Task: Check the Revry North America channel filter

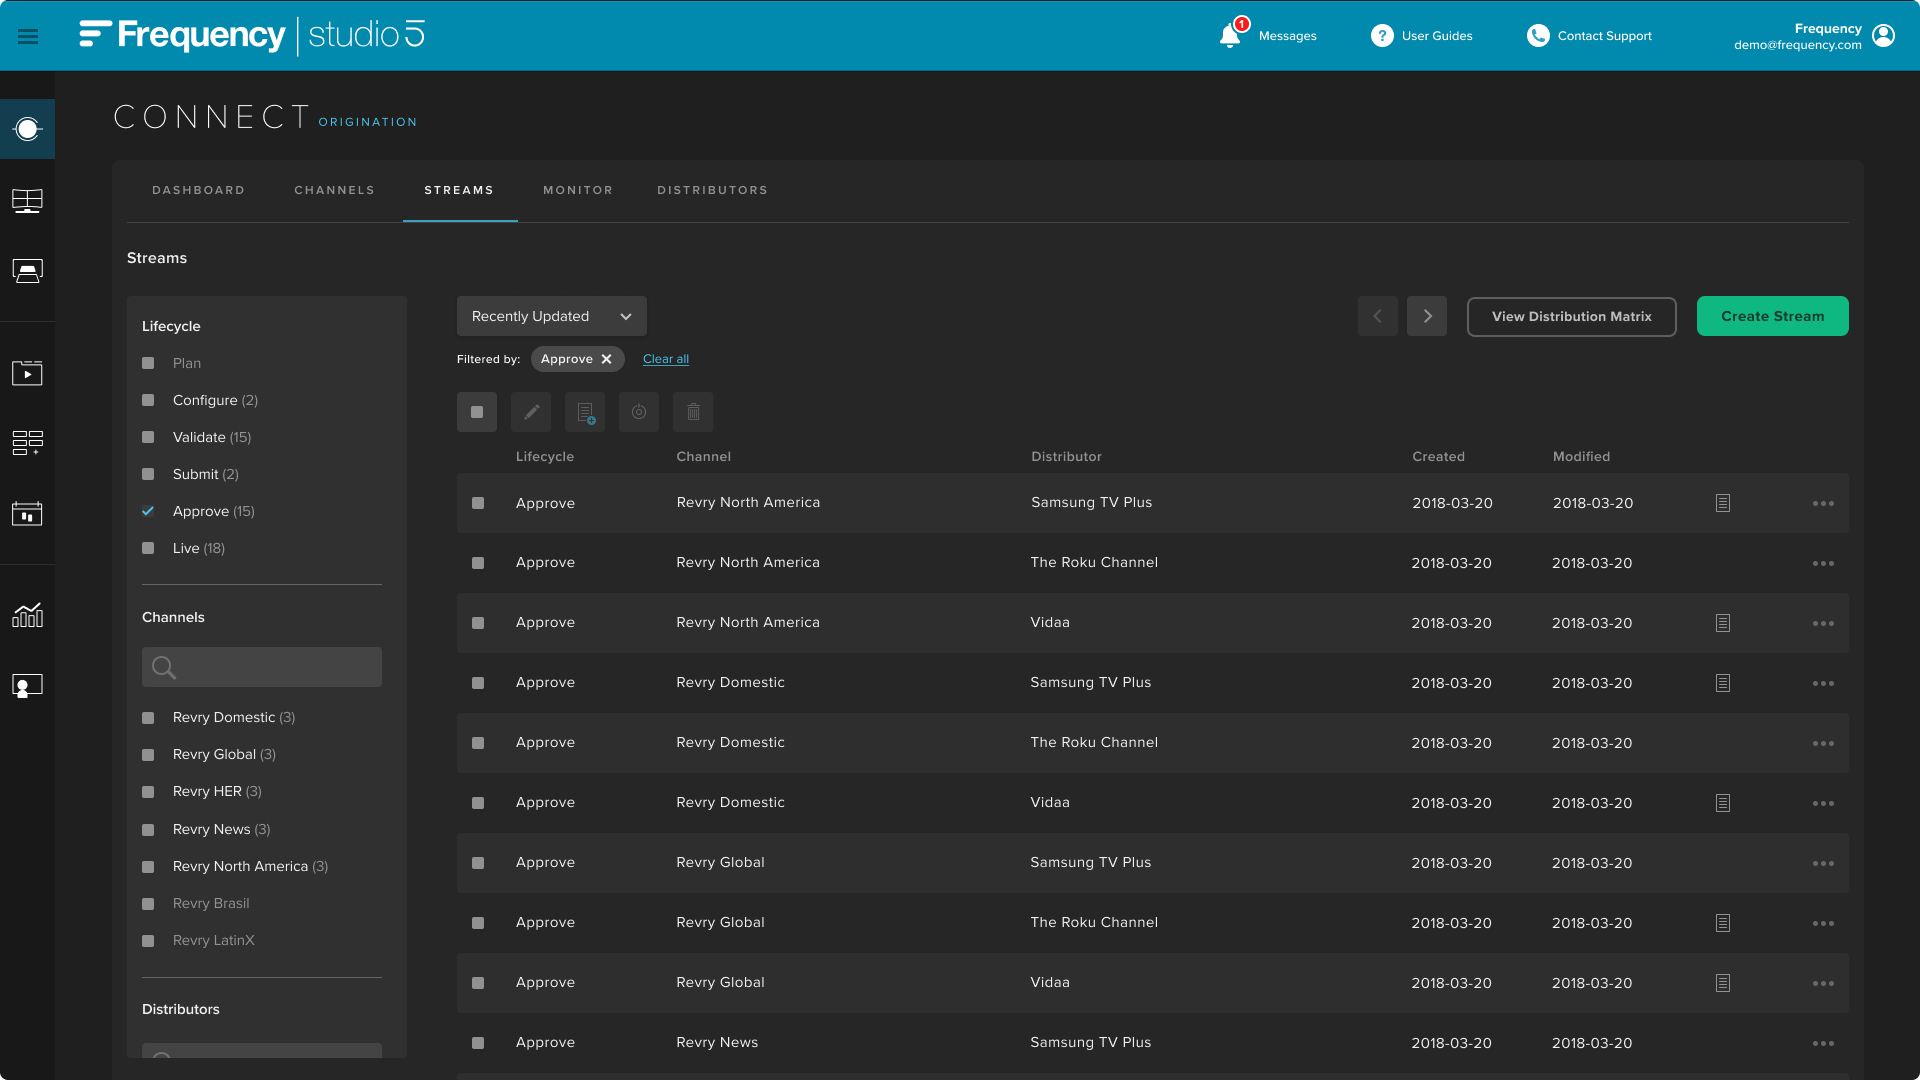Action: tap(148, 867)
